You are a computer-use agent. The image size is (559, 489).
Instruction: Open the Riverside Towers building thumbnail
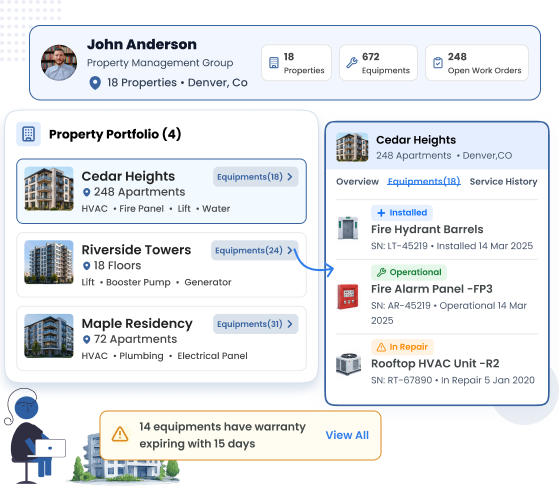tap(49, 262)
